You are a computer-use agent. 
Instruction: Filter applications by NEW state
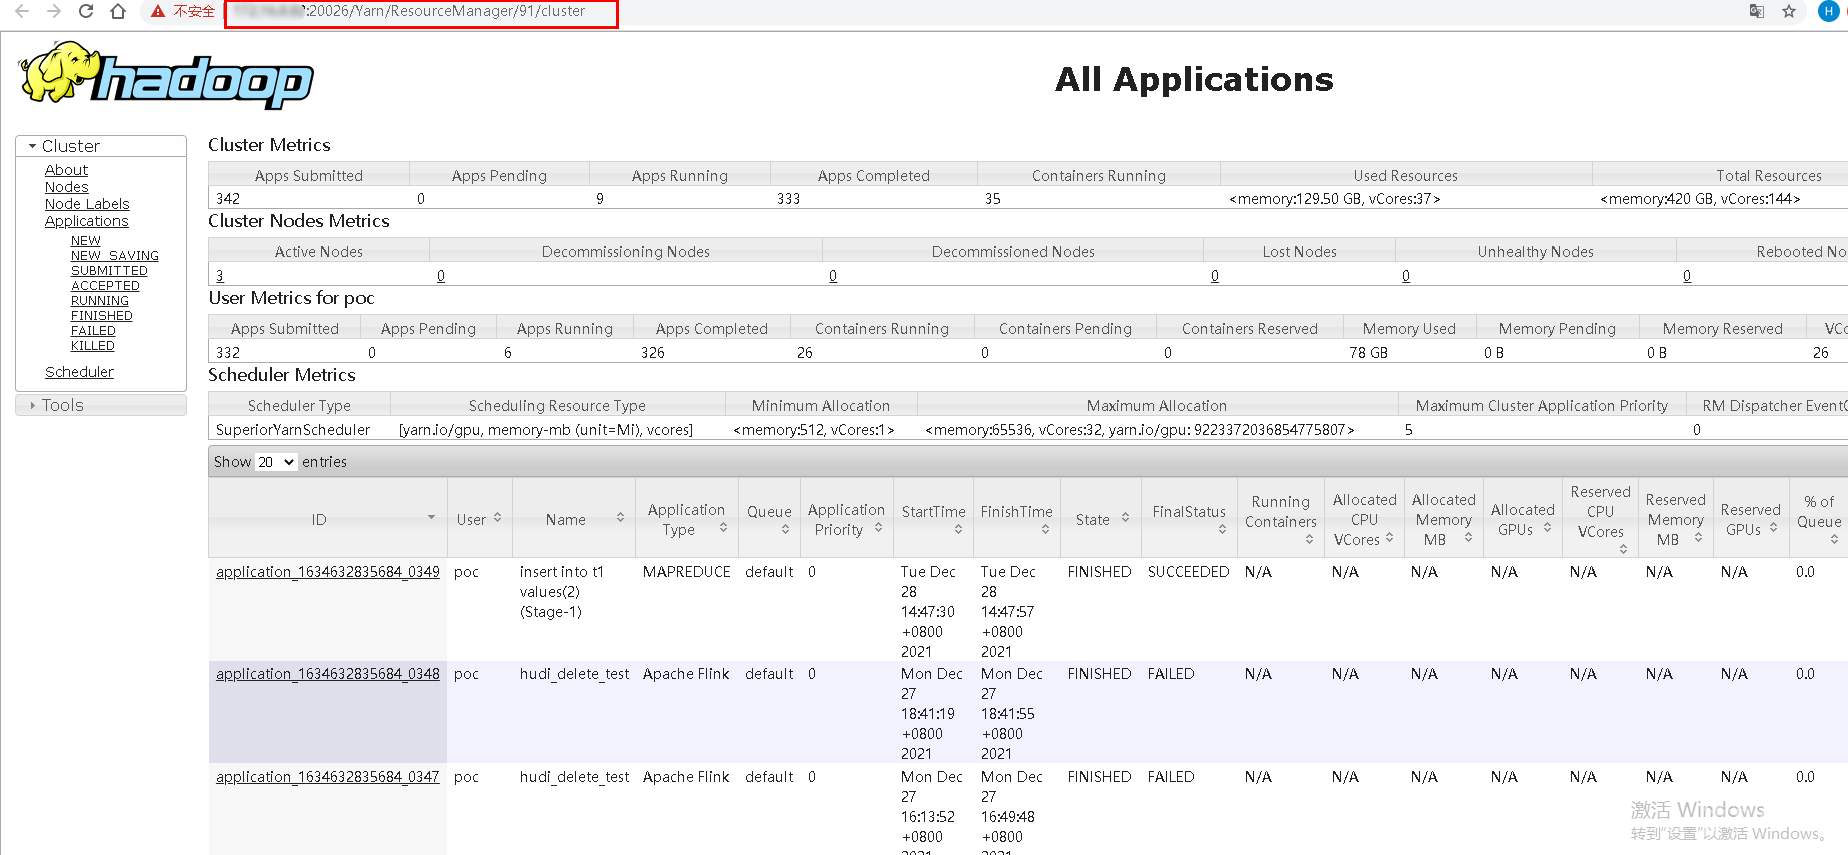pos(86,241)
